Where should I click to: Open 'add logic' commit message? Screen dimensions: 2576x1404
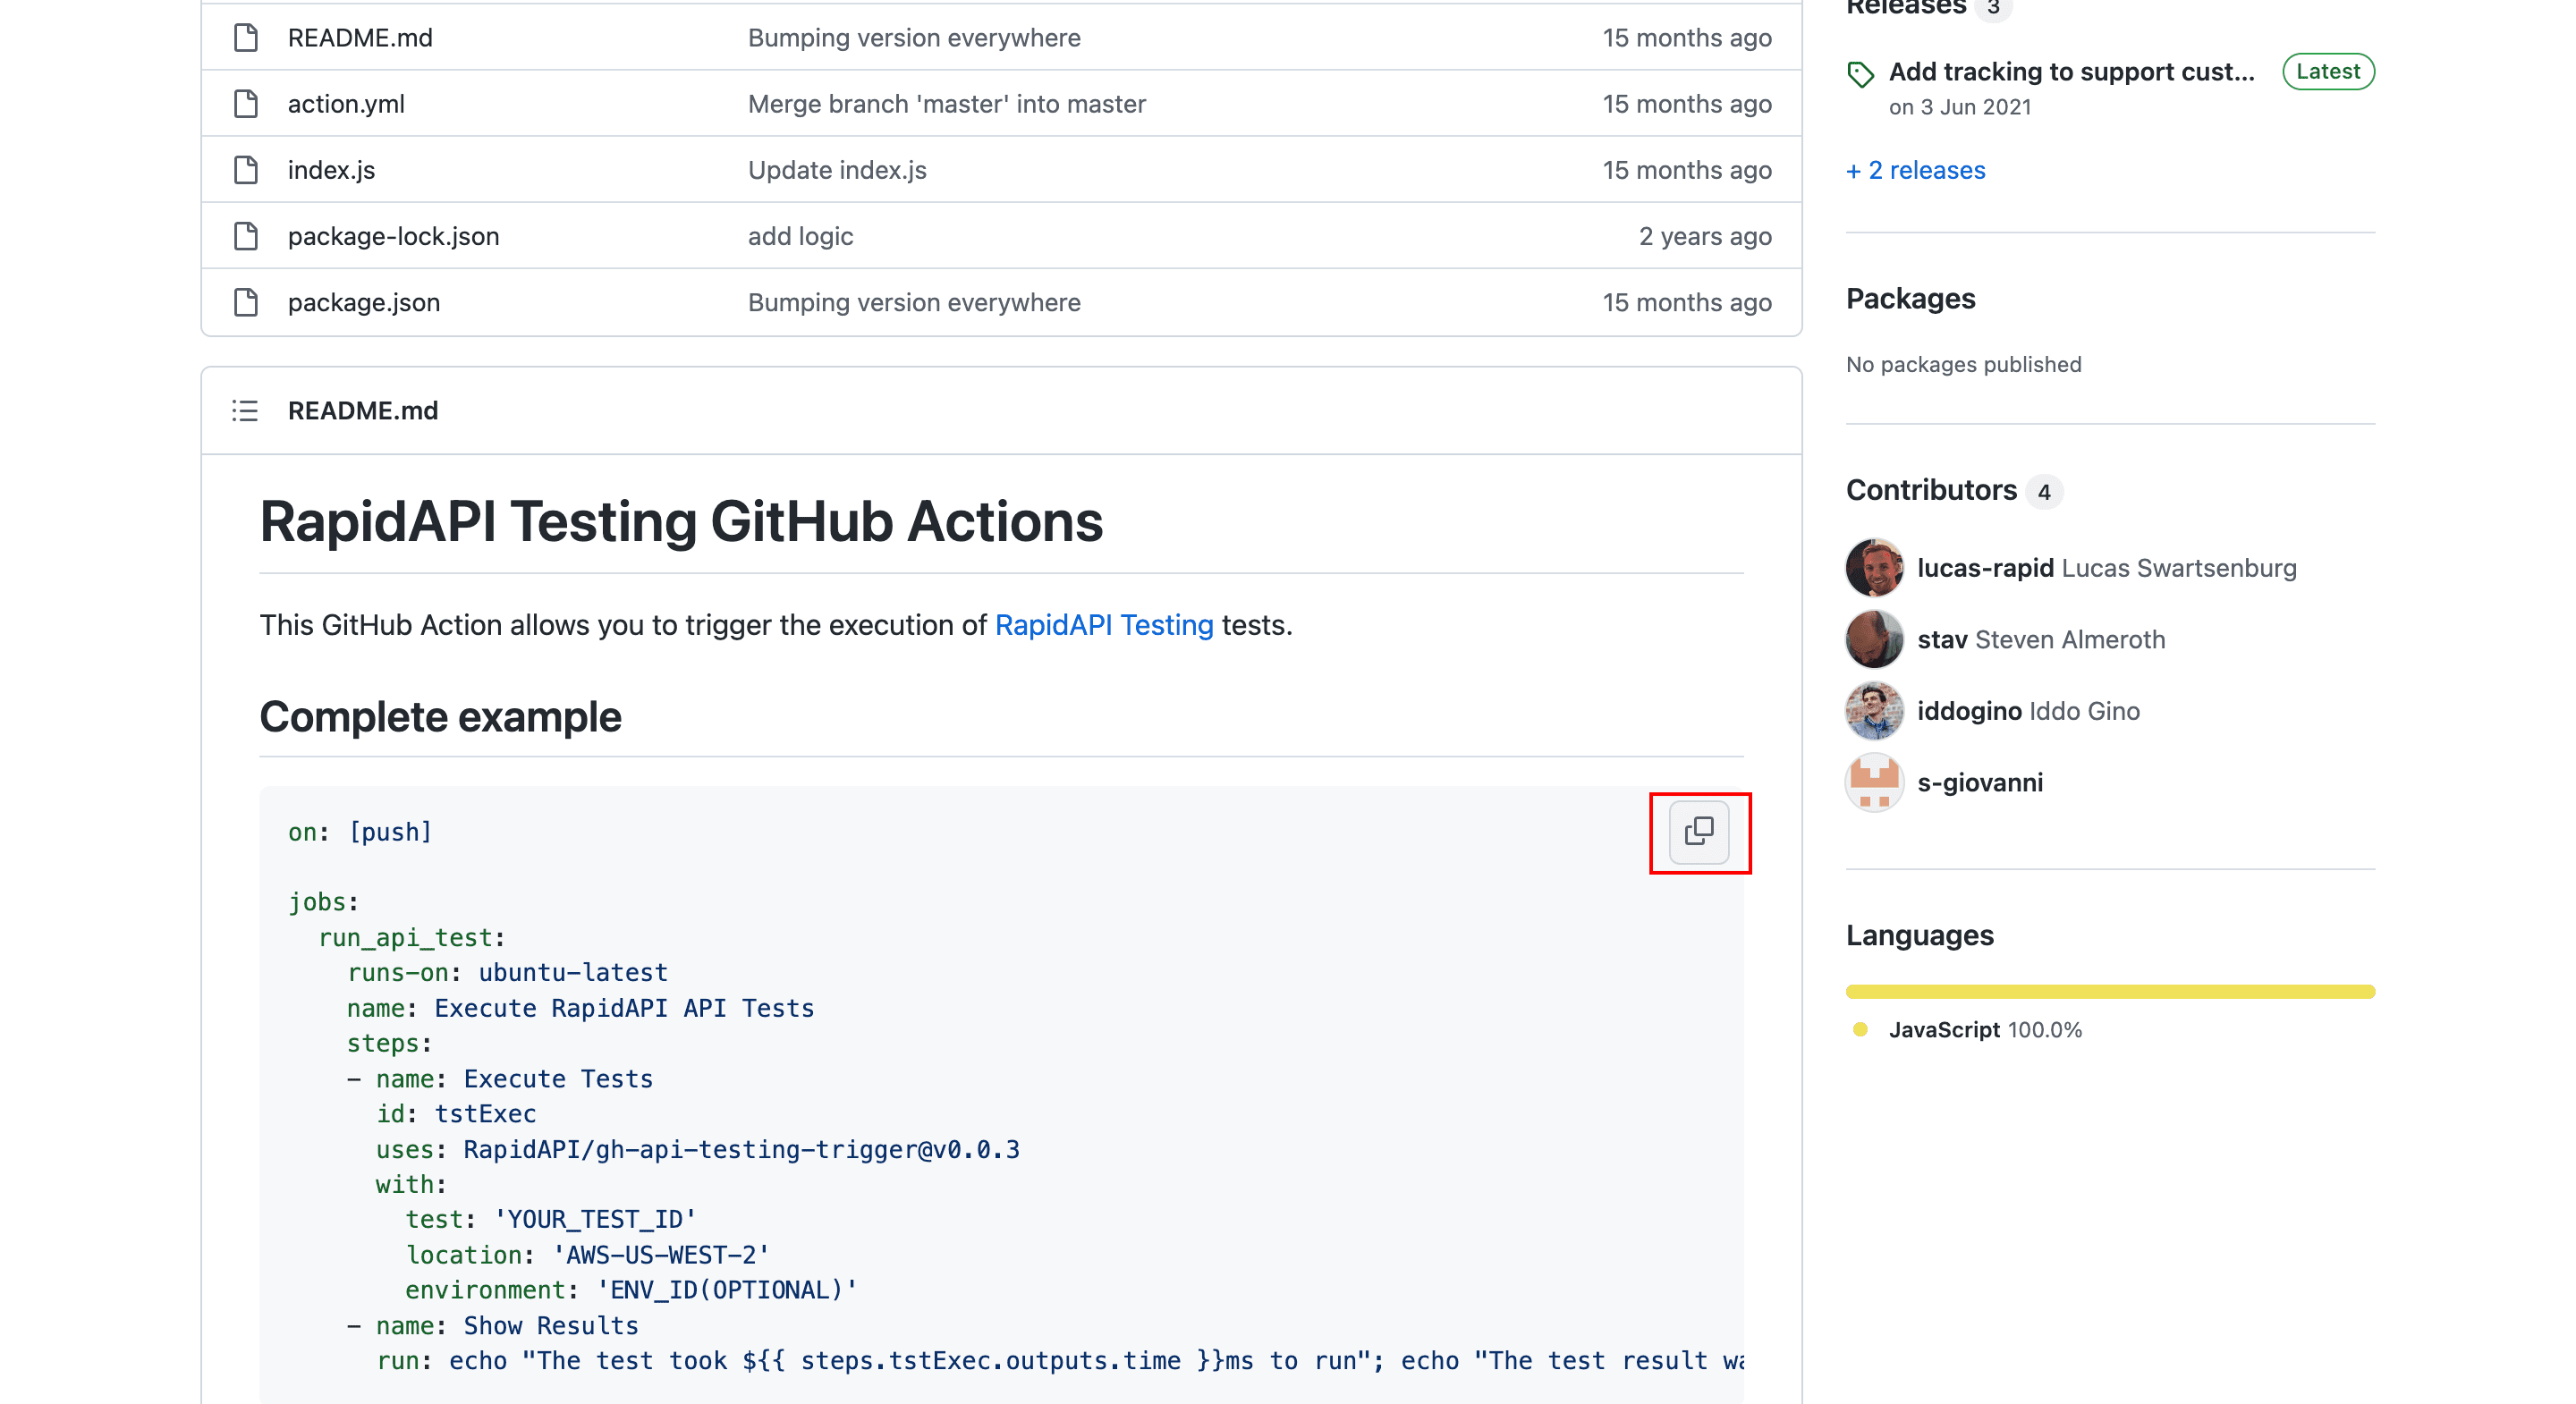coord(800,236)
